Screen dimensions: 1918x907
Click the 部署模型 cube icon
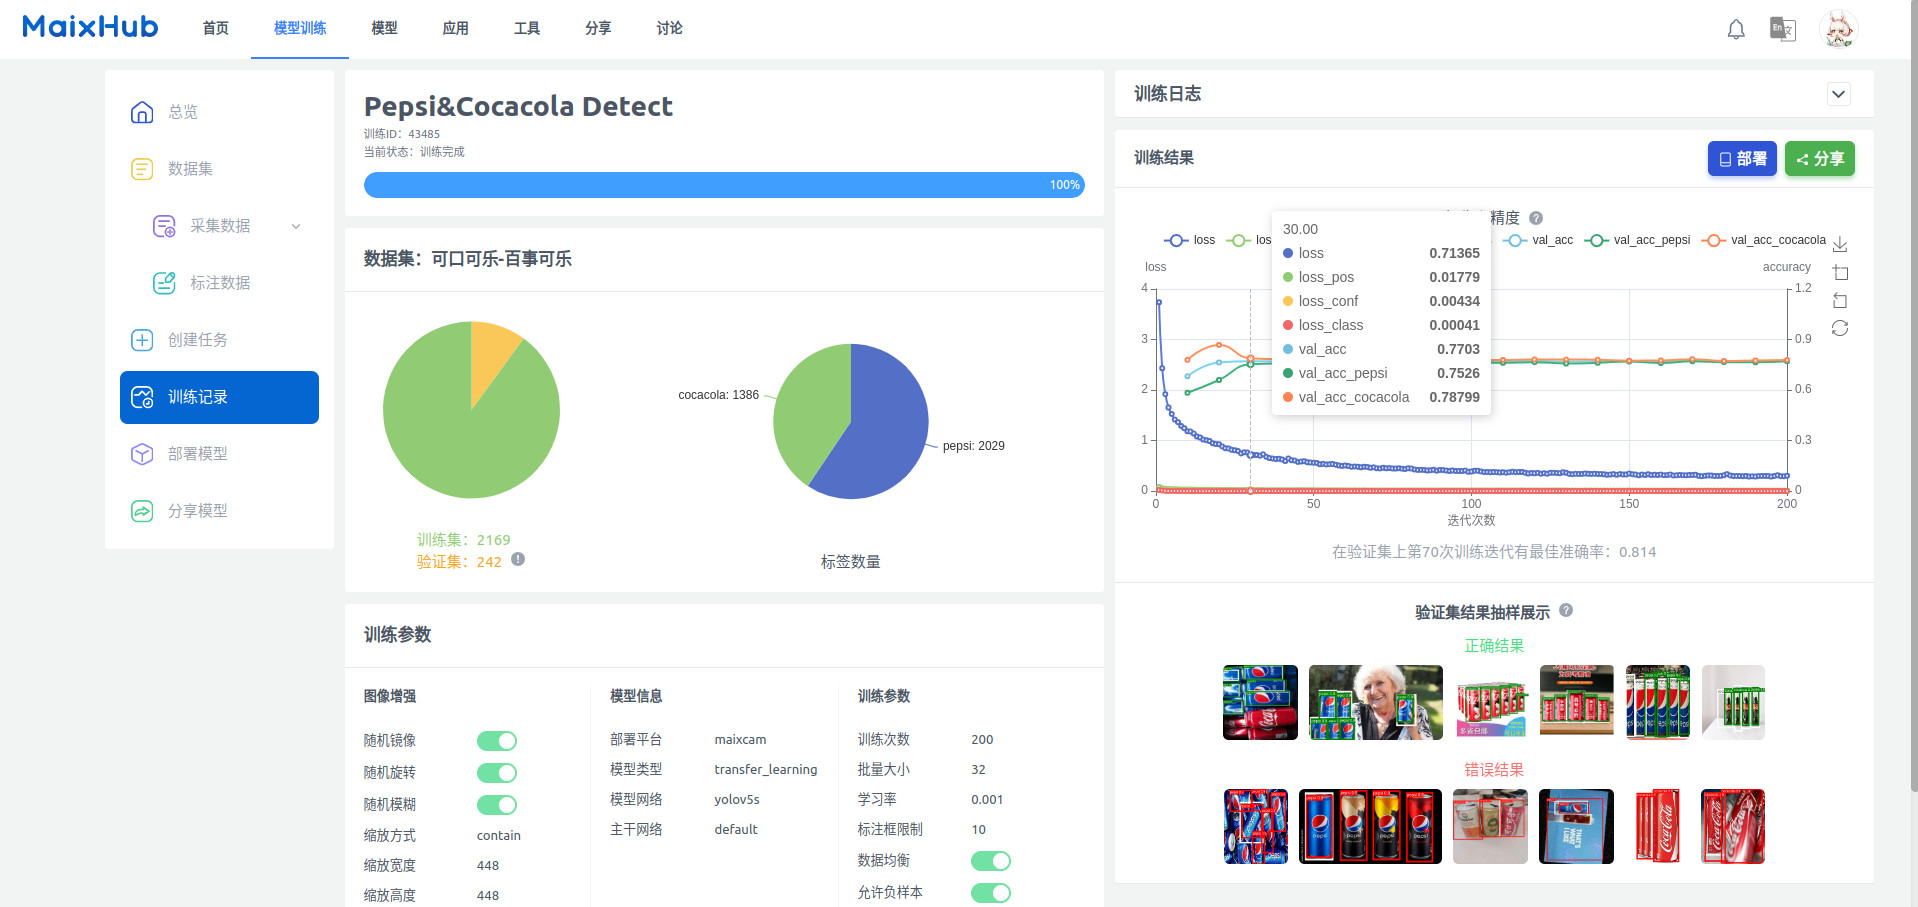(142, 454)
